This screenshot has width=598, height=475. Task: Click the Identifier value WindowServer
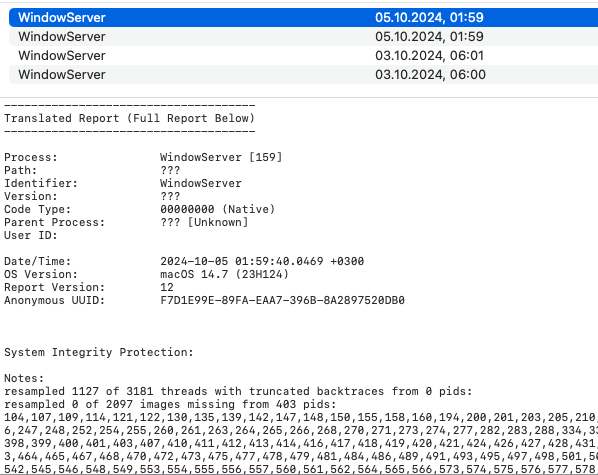click(201, 183)
